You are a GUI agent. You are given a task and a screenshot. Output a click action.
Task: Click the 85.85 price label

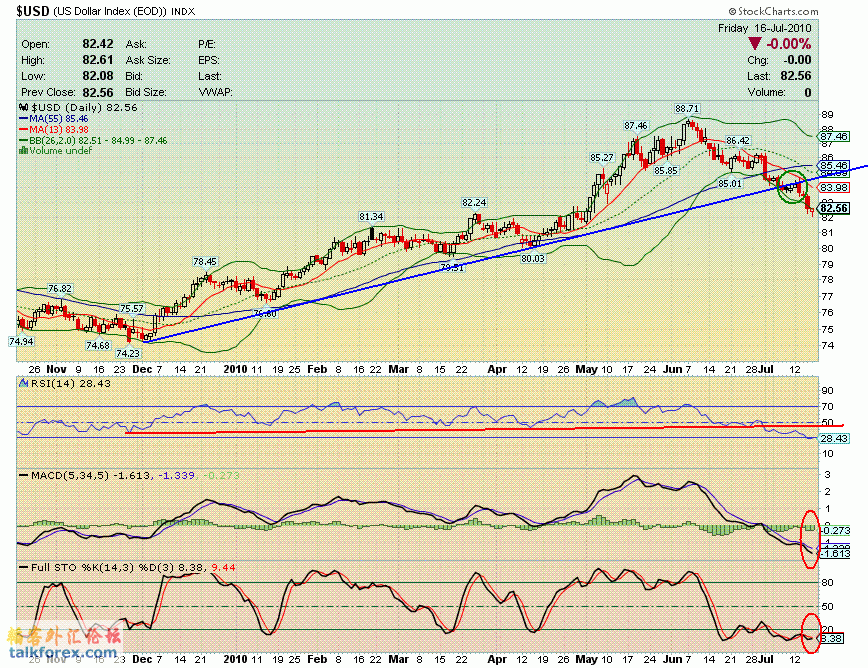665,170
